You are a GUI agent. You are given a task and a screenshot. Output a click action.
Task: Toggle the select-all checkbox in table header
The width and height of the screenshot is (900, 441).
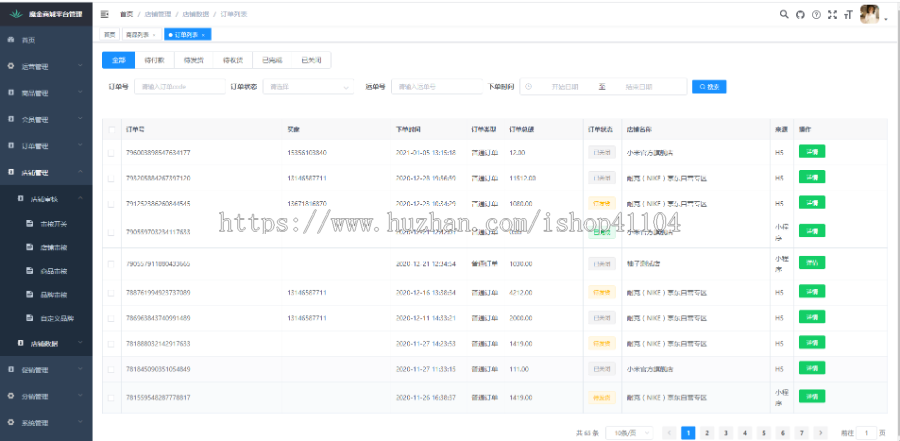(111, 130)
